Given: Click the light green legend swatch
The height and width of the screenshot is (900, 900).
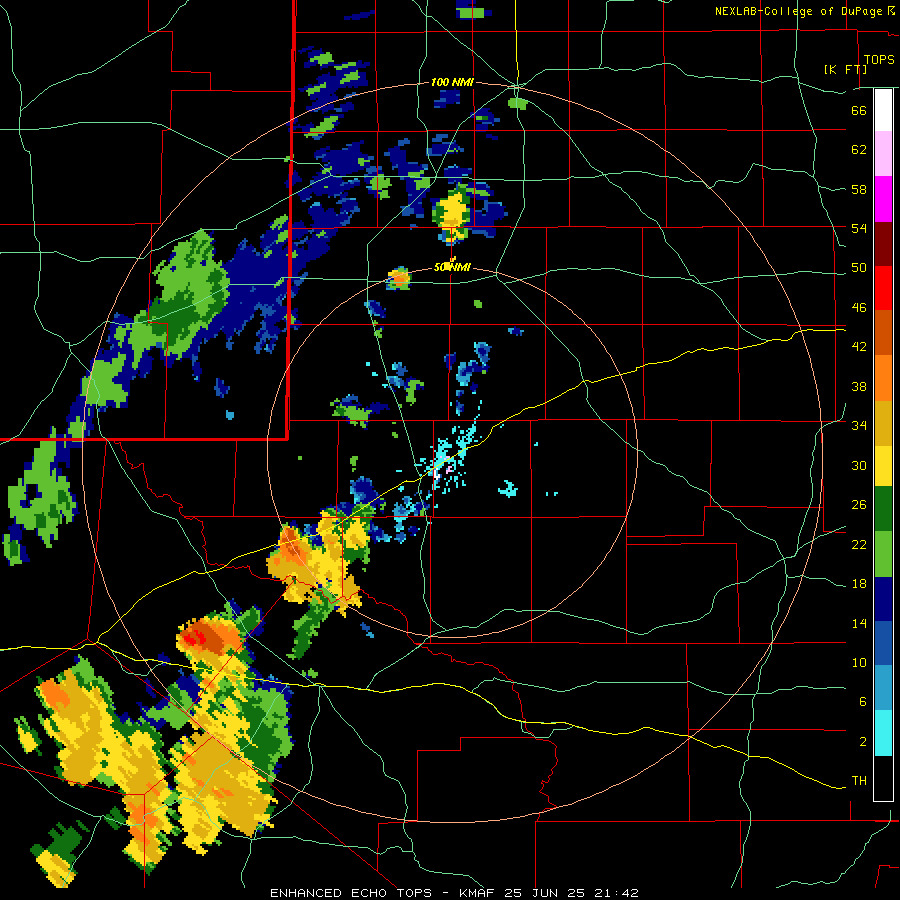Looking at the screenshot, I should coord(883,554).
